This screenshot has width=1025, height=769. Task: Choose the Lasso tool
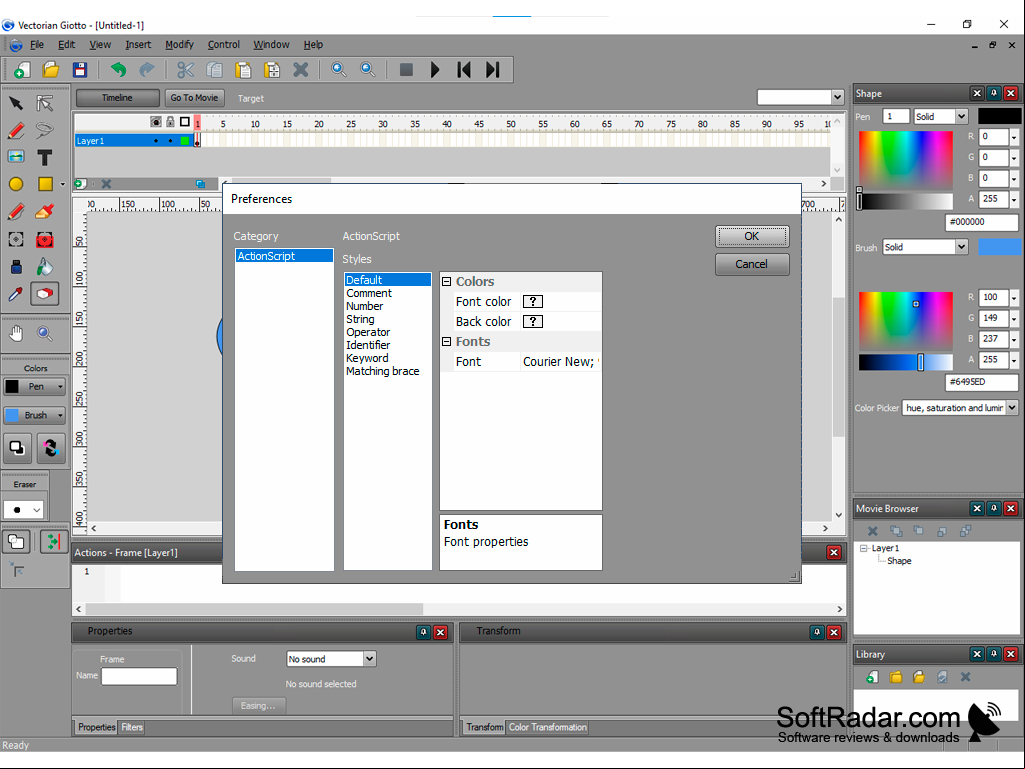pyautogui.click(x=44, y=130)
